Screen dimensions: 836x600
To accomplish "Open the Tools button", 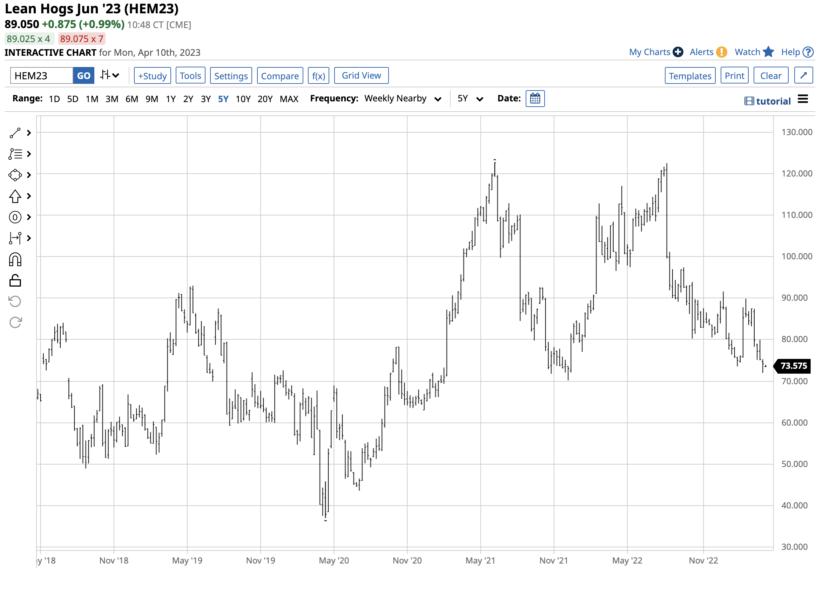I will point(190,76).
